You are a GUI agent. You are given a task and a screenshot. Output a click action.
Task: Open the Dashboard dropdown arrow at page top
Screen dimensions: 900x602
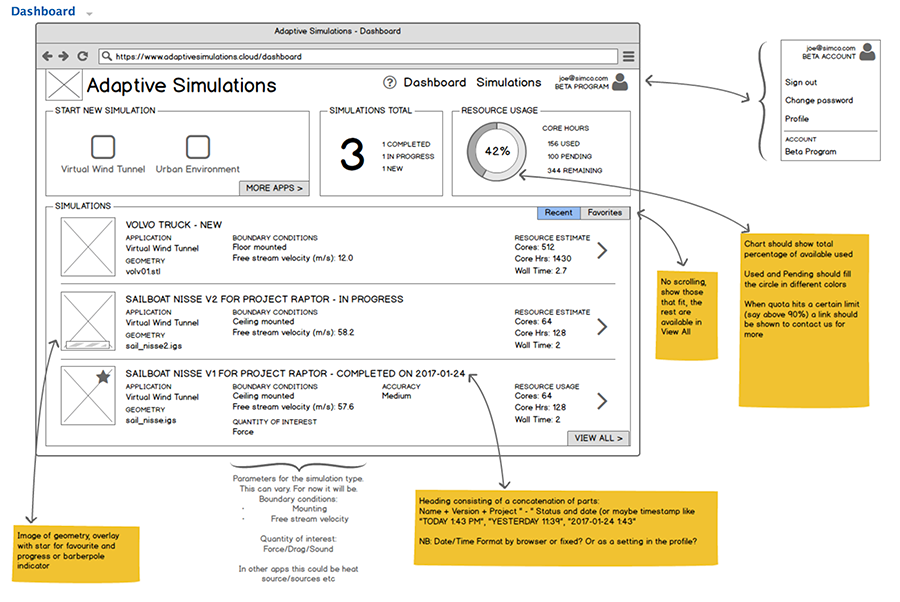[x=89, y=13]
